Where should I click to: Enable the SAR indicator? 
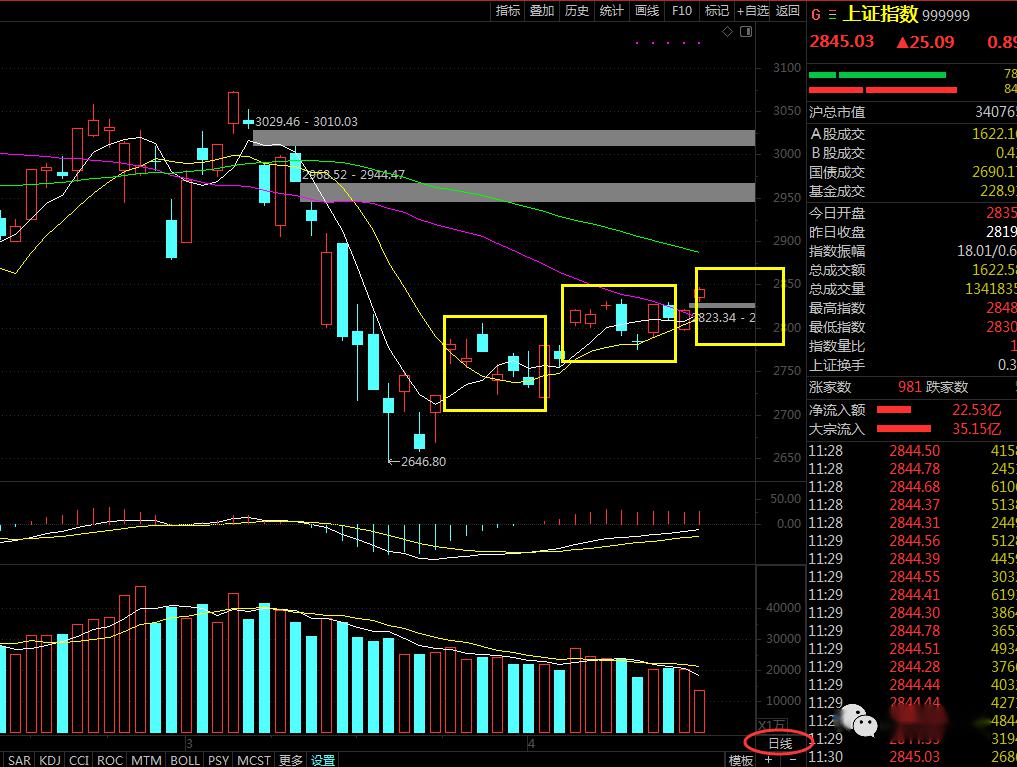click(19, 760)
